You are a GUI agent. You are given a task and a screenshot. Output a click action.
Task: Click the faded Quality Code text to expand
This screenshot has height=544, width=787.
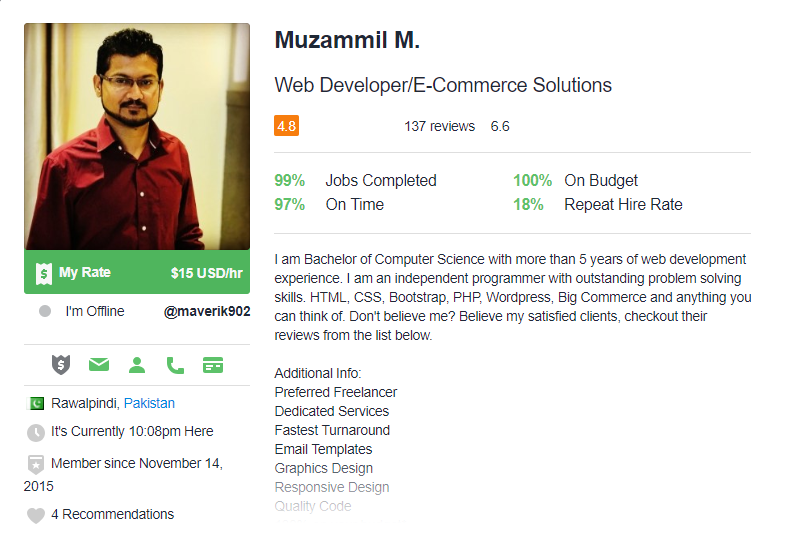coord(313,506)
